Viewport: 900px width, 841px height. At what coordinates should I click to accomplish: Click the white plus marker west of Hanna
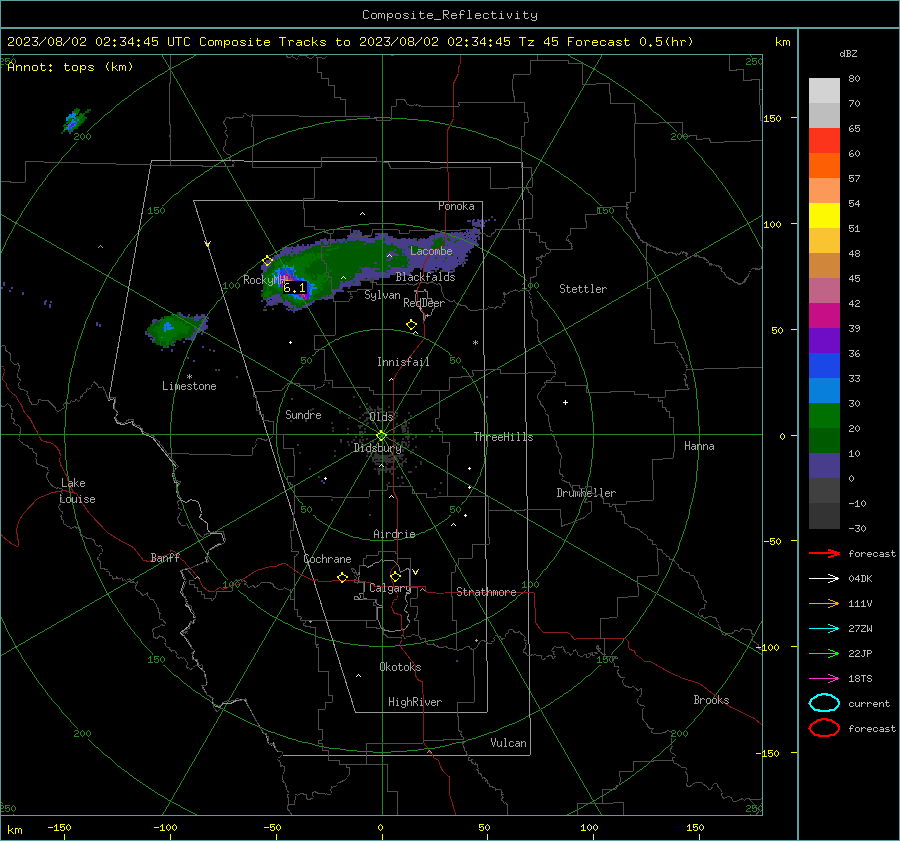565,402
